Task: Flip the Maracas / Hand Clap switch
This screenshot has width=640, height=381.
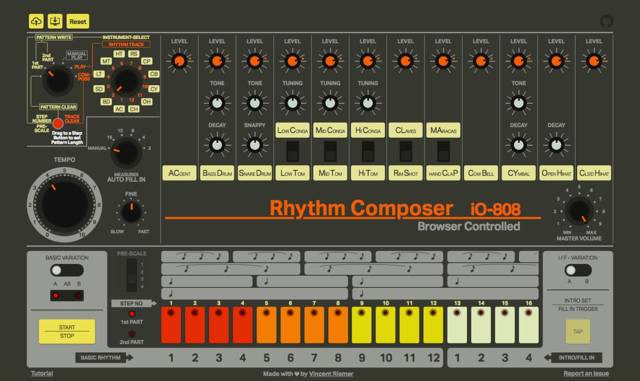Action: coord(443,151)
